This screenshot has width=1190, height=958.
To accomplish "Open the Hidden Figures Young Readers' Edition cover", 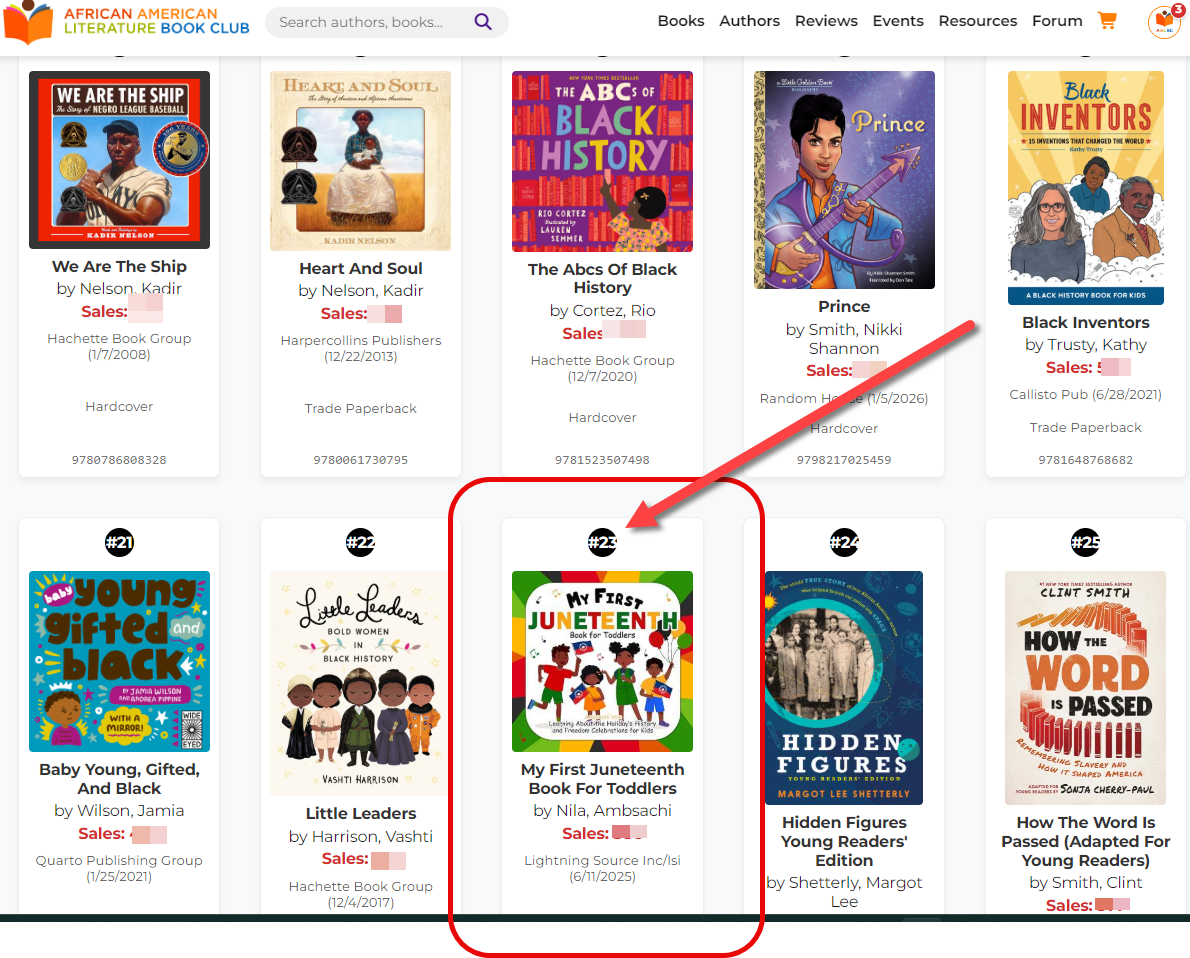I will click(844, 688).
